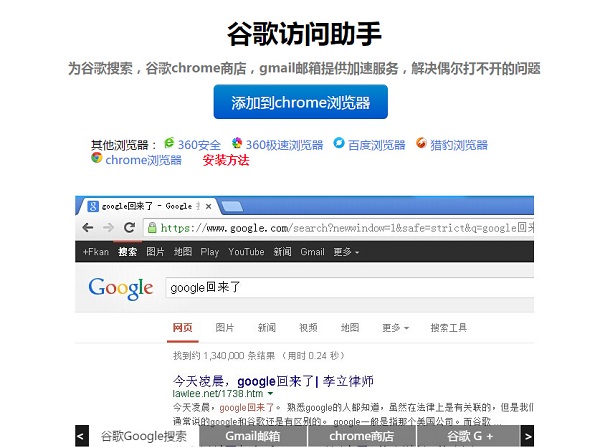Viewport: 600px width, 448px height.
Task: Click the 360极速浏览器 colorful icon
Action: [x=237, y=143]
